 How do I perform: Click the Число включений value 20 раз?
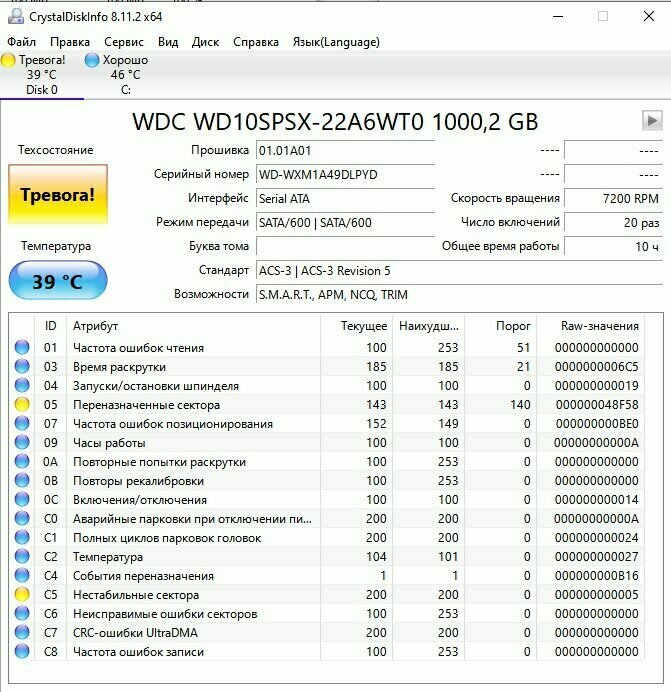click(614, 222)
